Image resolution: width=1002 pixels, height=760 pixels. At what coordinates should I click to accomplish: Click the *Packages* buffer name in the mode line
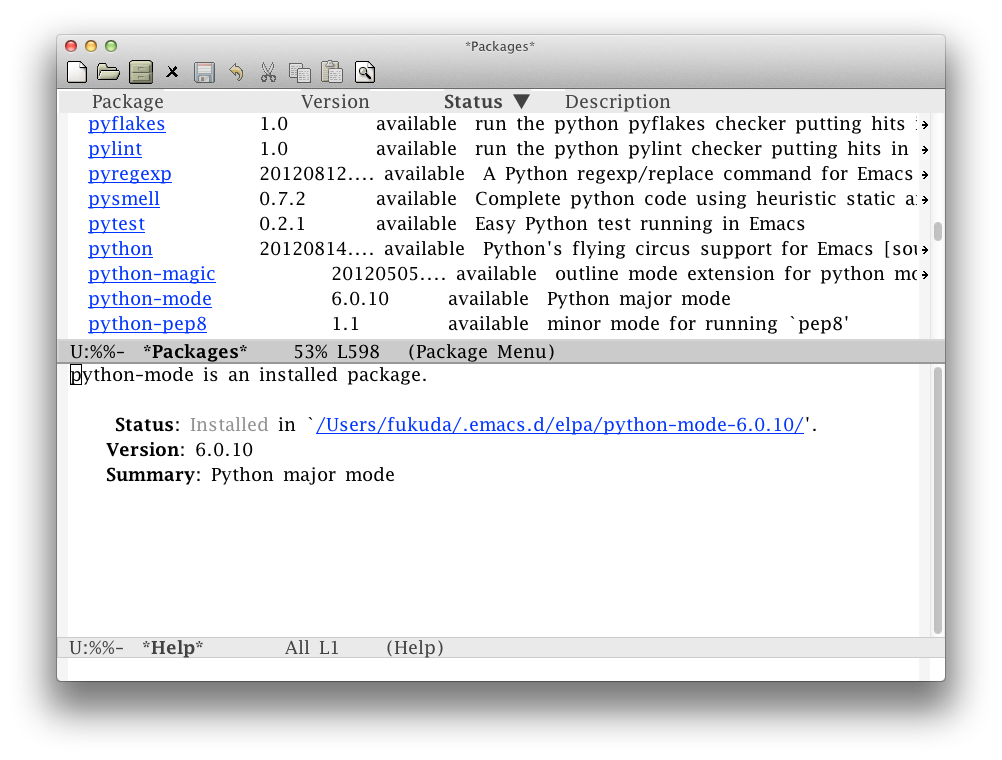click(195, 352)
